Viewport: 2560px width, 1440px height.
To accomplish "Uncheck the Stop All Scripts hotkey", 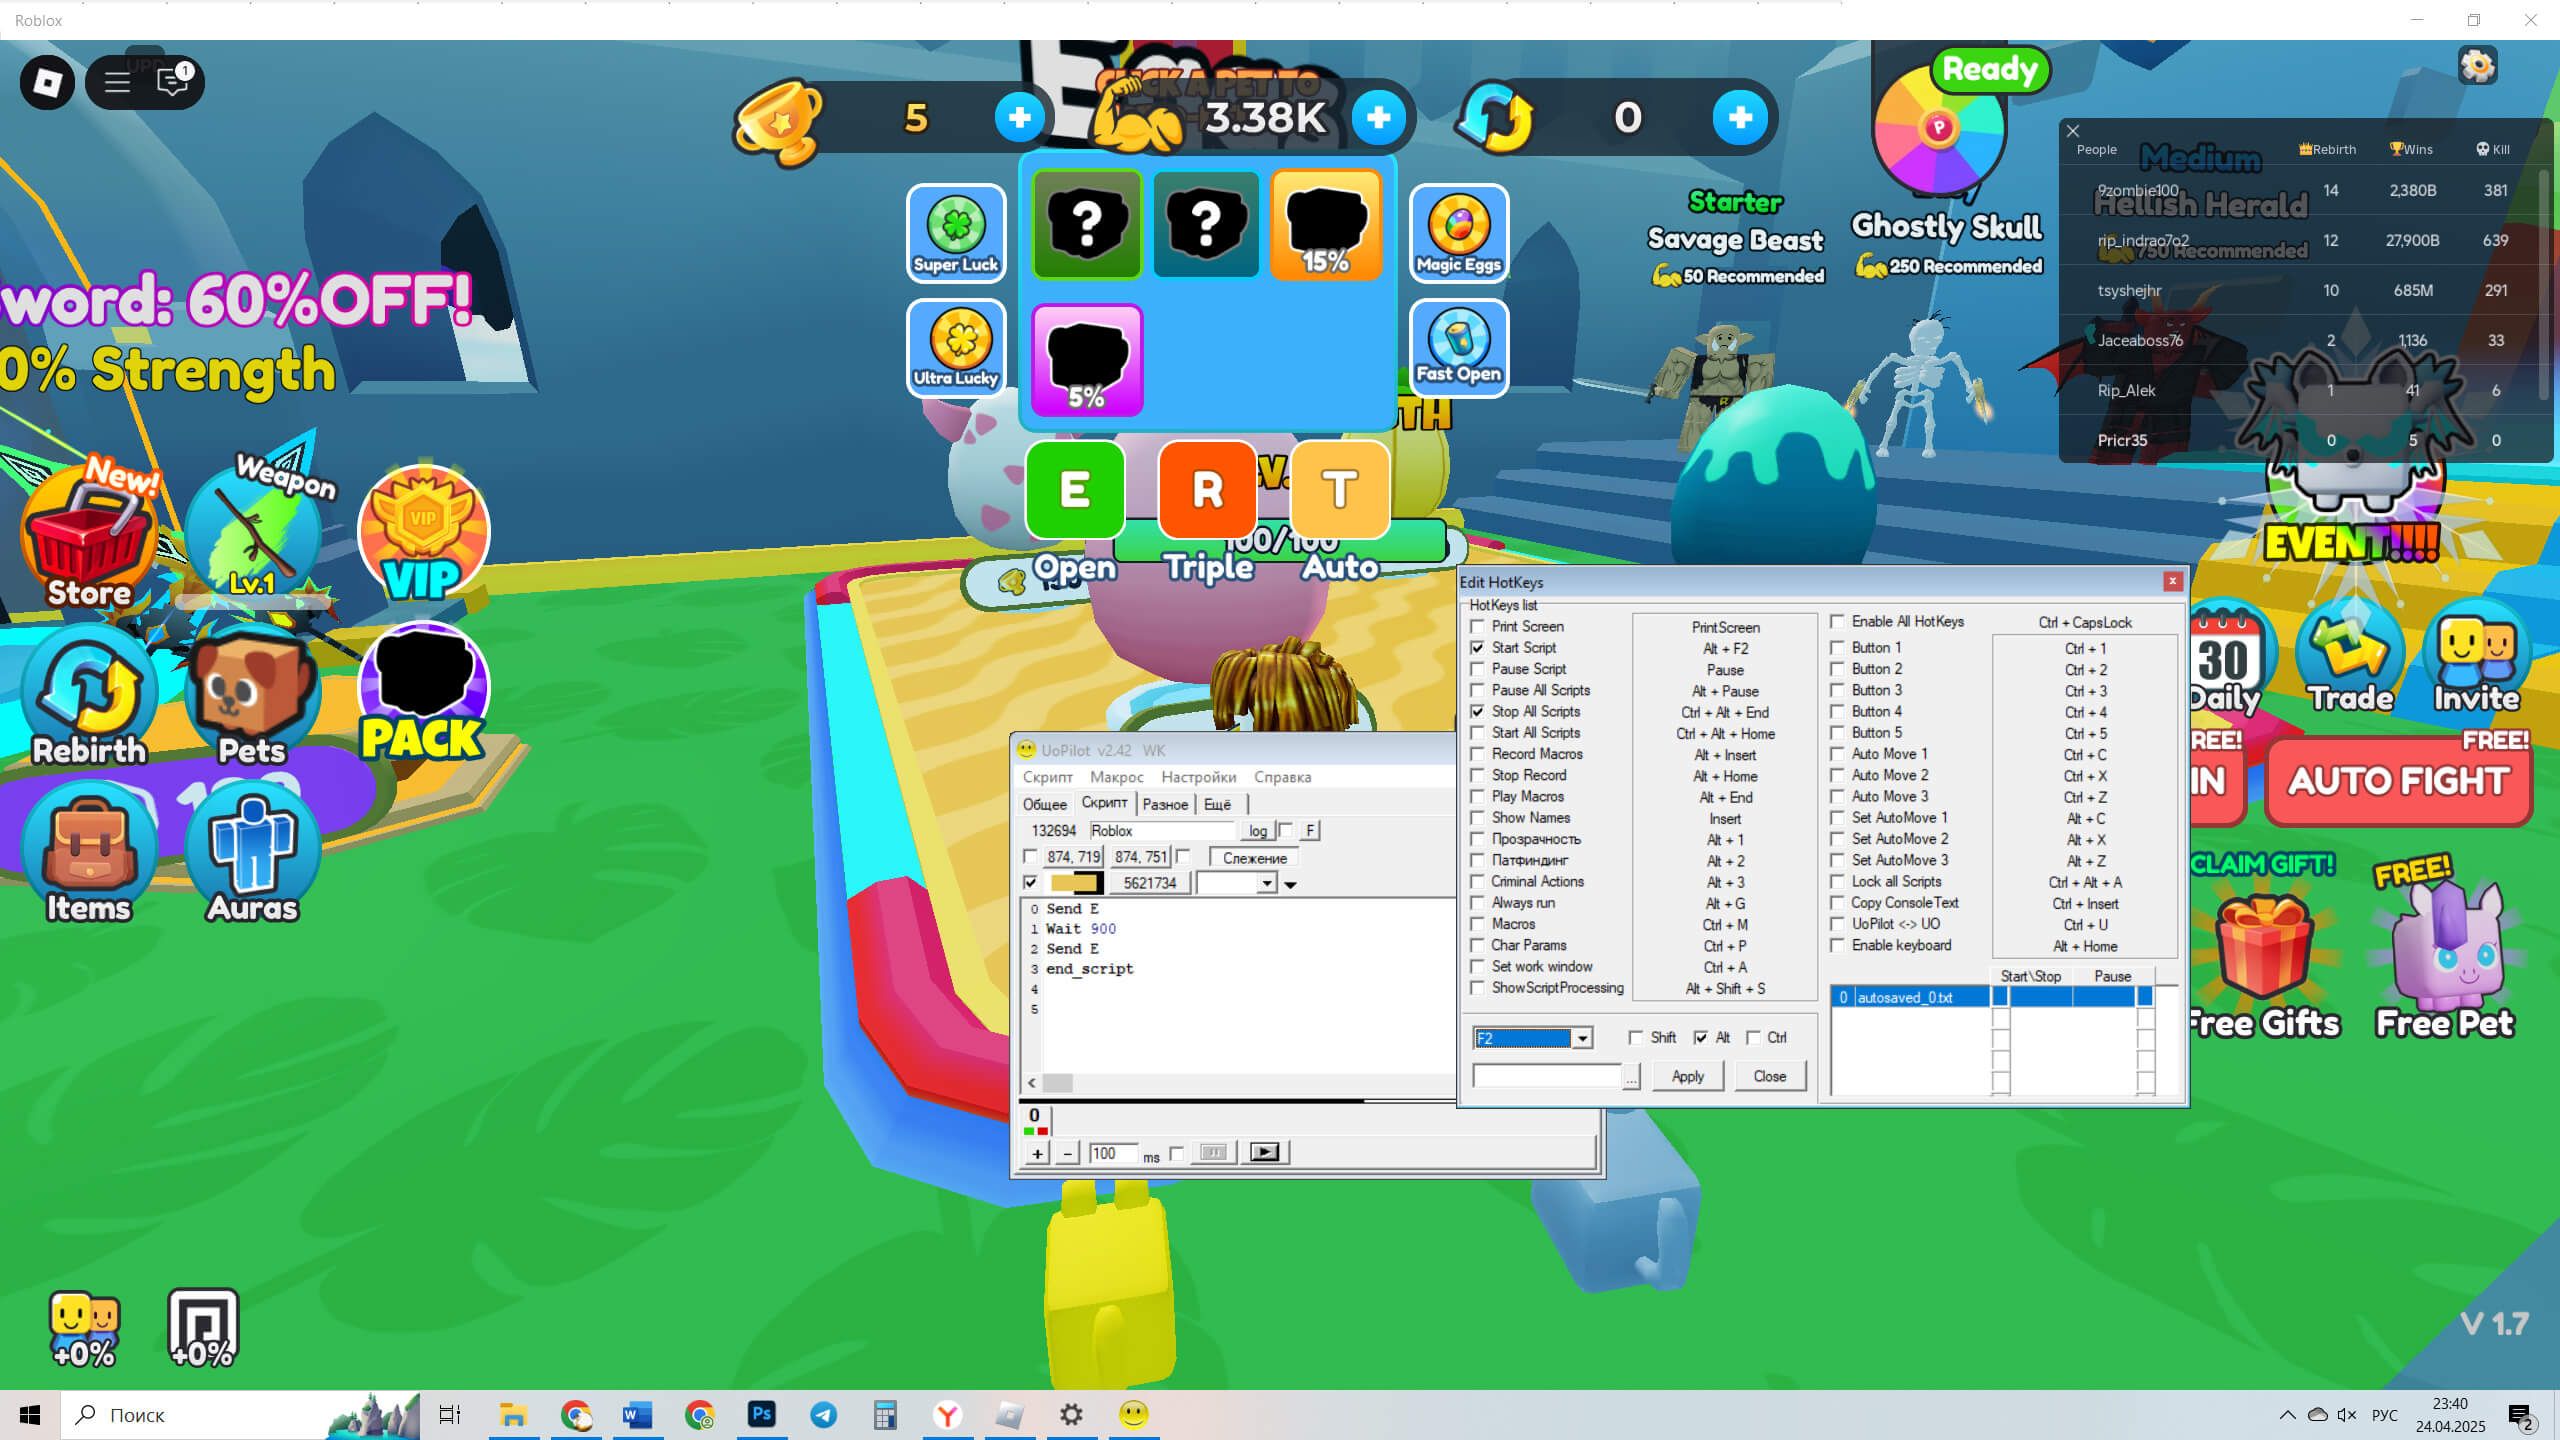I will (1477, 711).
